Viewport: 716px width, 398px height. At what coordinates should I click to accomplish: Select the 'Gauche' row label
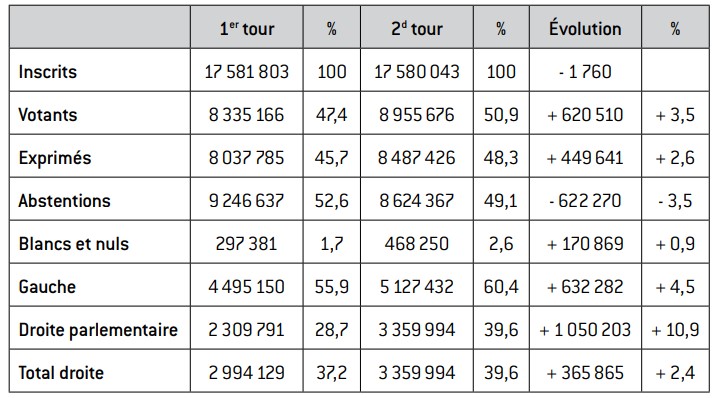coord(47,287)
